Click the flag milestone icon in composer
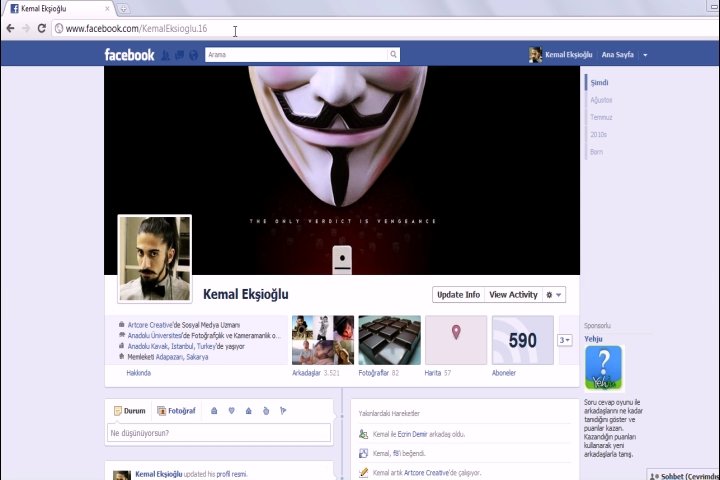720x480 pixels. click(283, 411)
